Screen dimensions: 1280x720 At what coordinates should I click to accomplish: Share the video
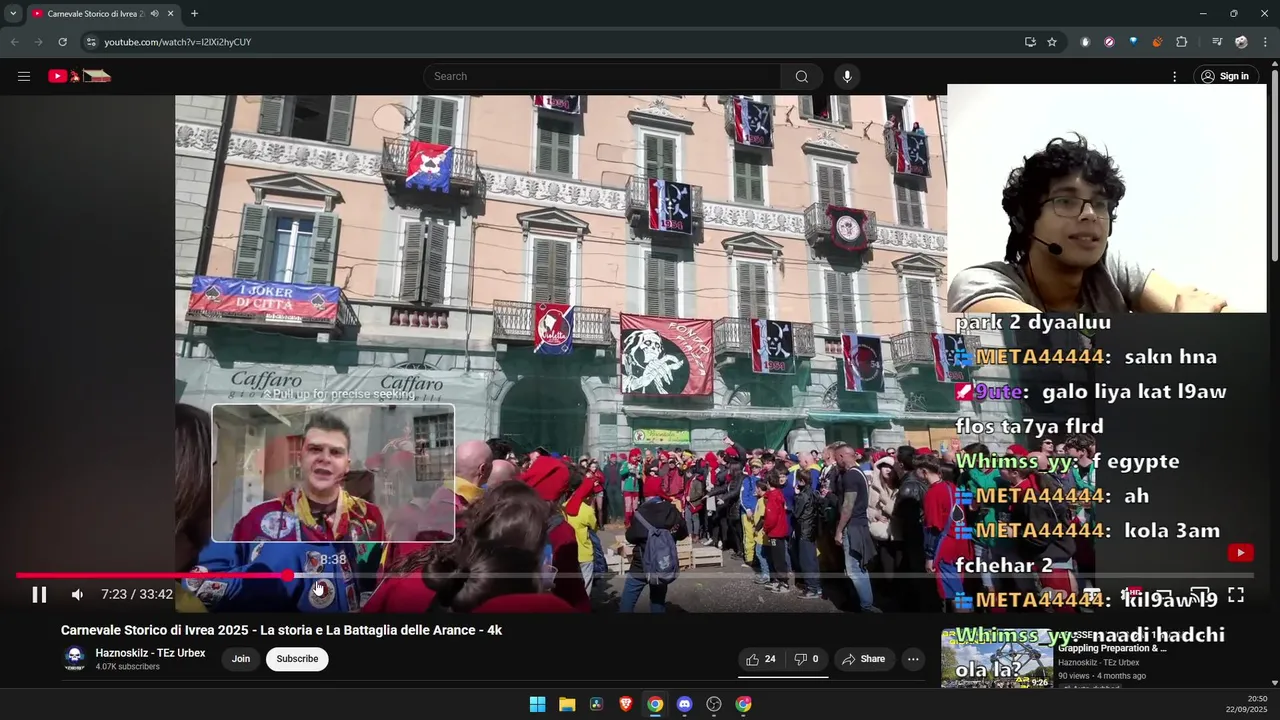pyautogui.click(x=863, y=659)
